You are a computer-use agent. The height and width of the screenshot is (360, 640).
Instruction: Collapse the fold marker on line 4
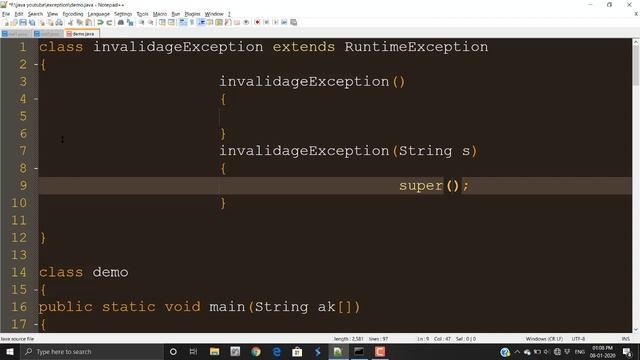pyautogui.click(x=36, y=99)
